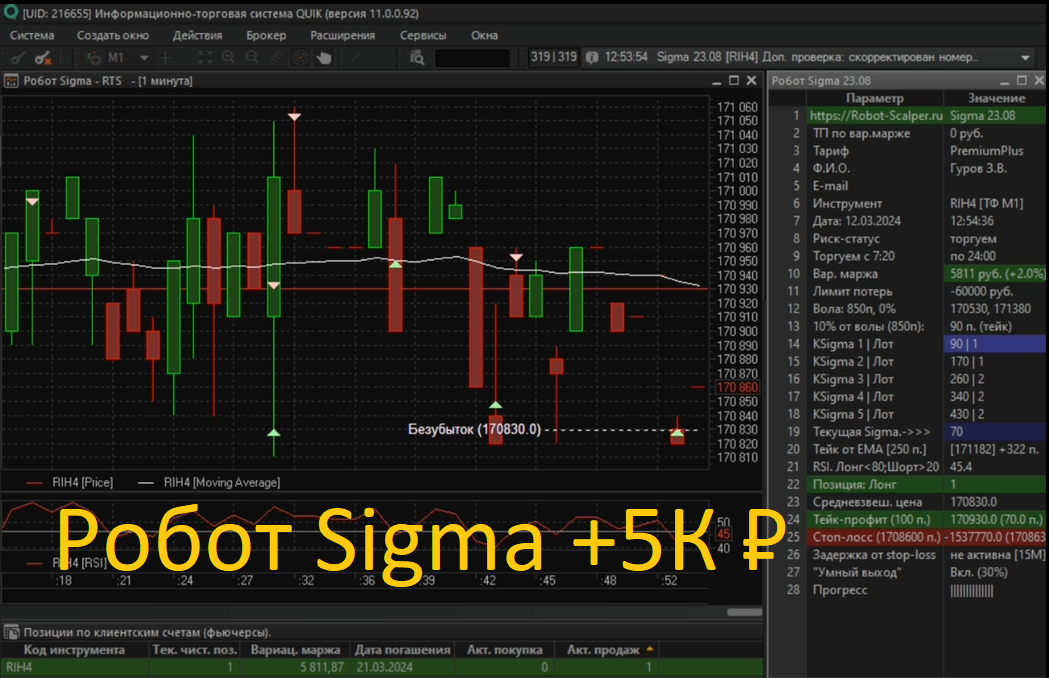
Task: Open the Система menu
Action: click(31, 35)
